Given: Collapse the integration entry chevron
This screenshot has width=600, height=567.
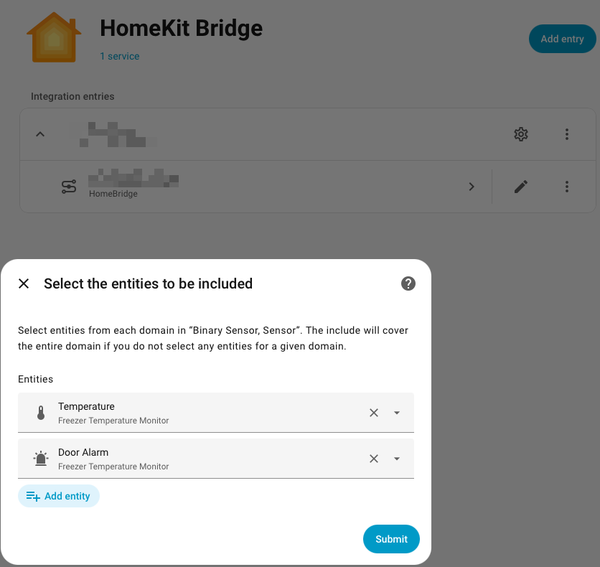Looking at the screenshot, I should (40, 134).
